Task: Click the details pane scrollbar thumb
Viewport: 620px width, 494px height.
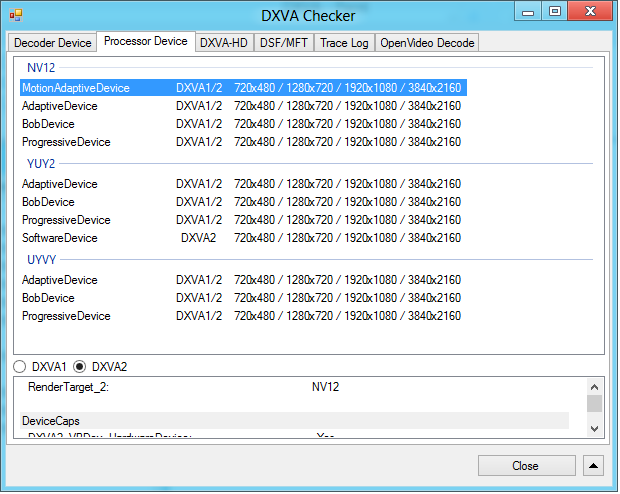Action: point(594,404)
